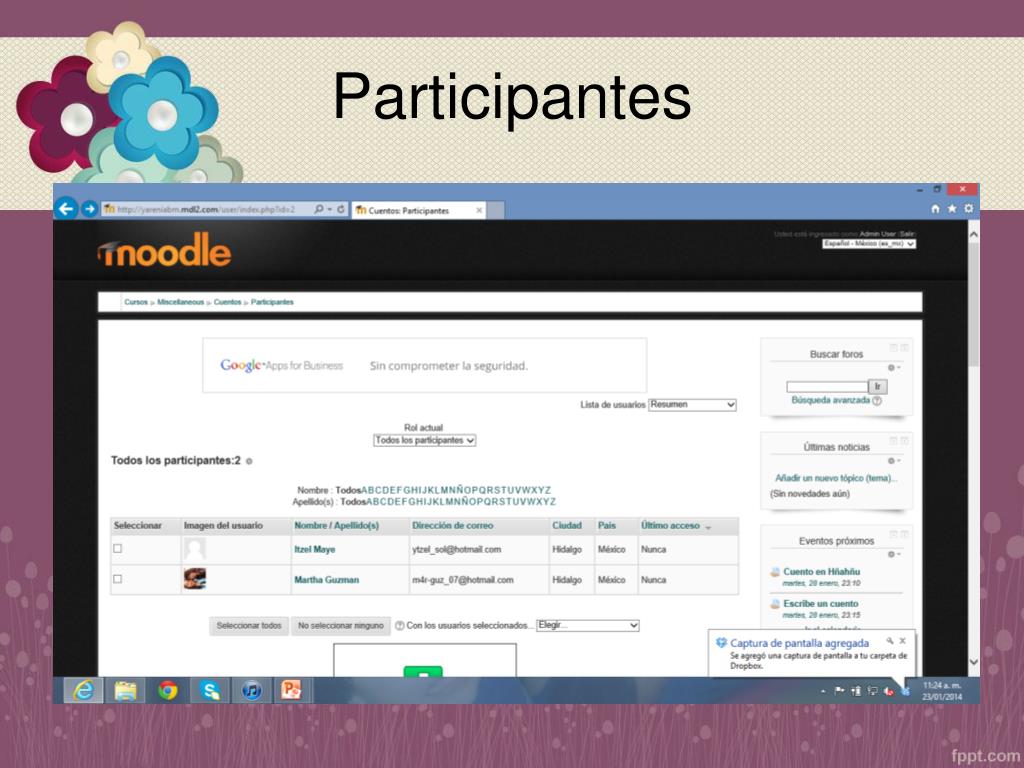
Task: Open Skype from taskbar
Action: 210,690
